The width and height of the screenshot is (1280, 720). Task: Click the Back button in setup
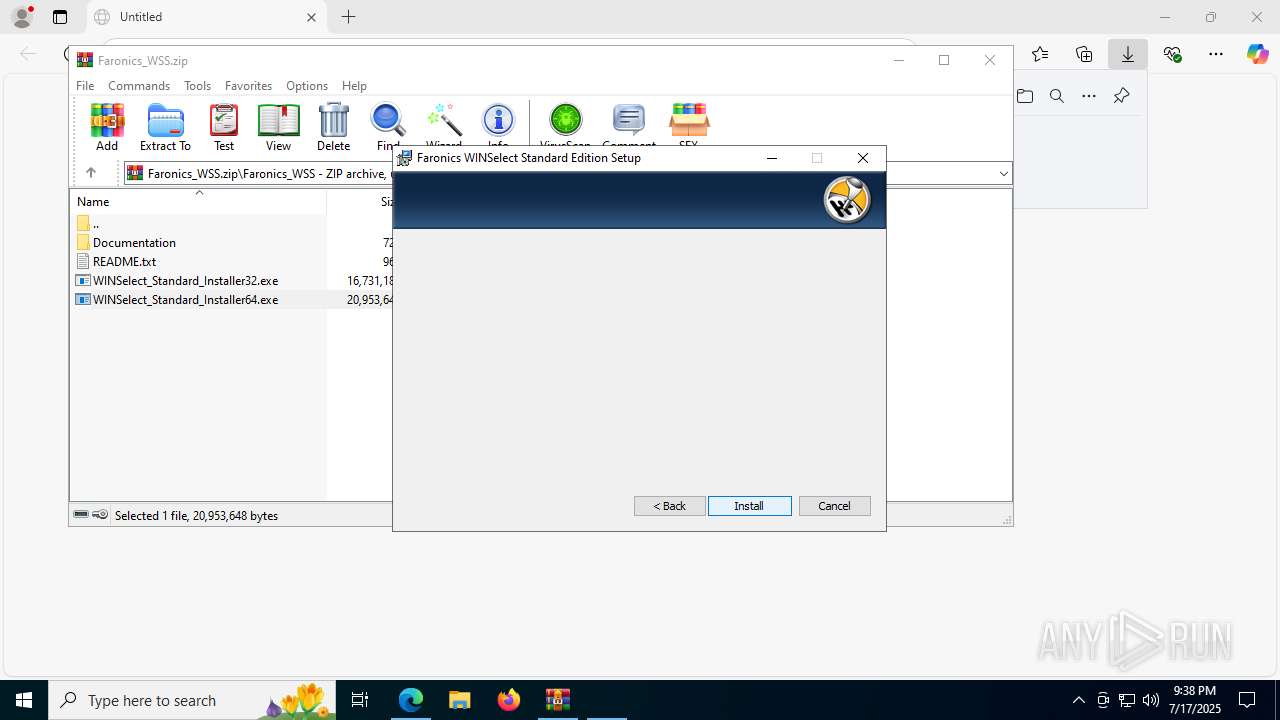[x=670, y=506]
